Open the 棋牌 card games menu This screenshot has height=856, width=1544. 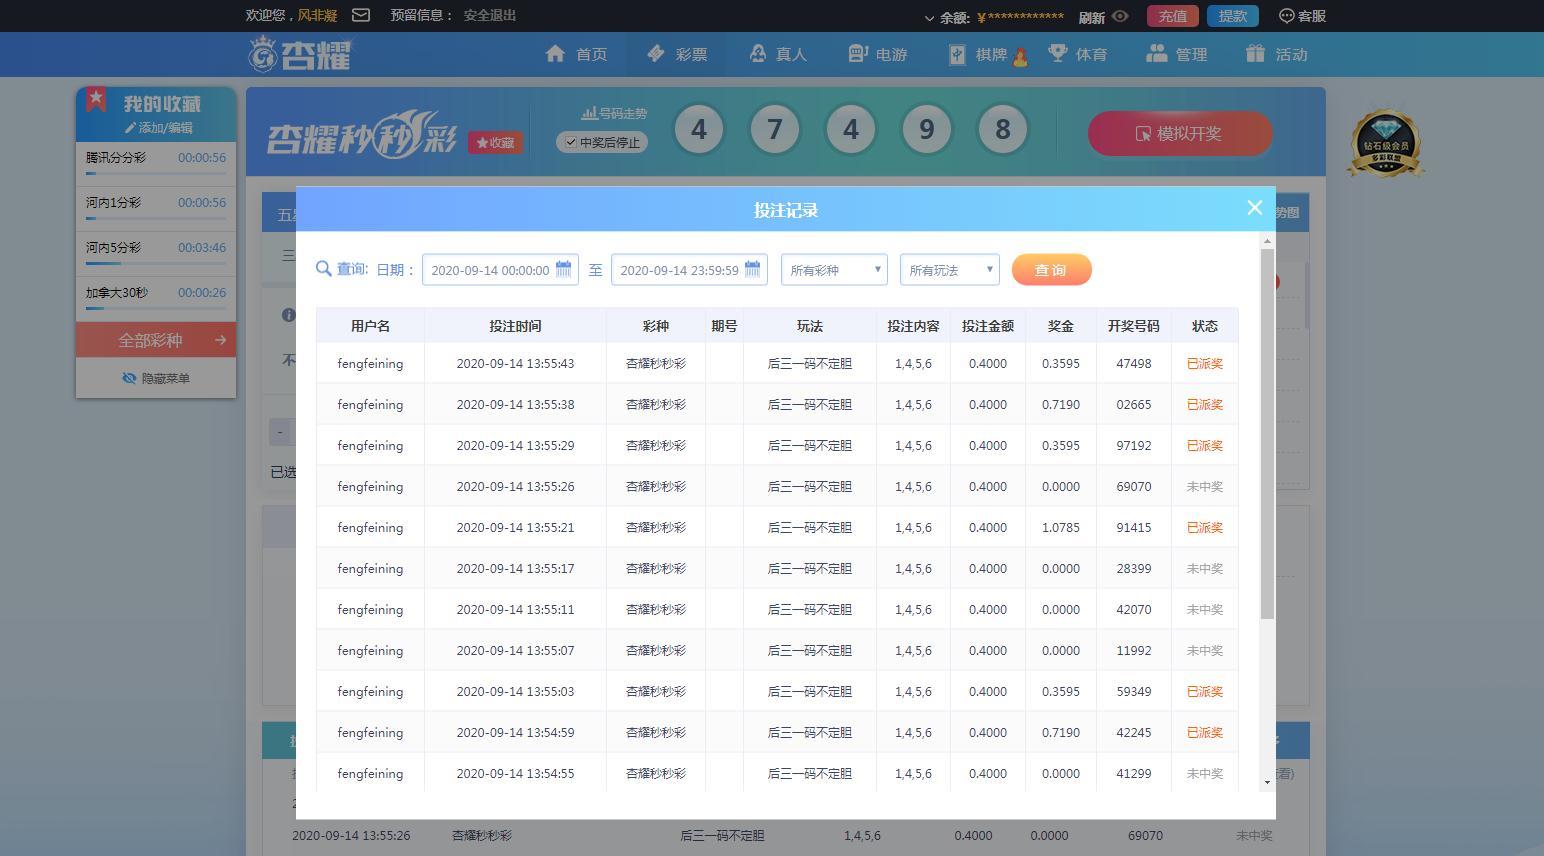click(x=987, y=54)
